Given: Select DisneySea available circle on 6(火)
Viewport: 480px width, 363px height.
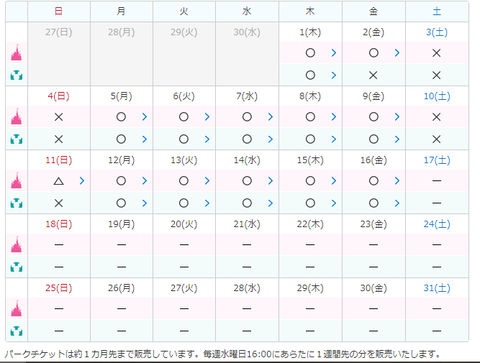Looking at the screenshot, I should click(x=184, y=139).
